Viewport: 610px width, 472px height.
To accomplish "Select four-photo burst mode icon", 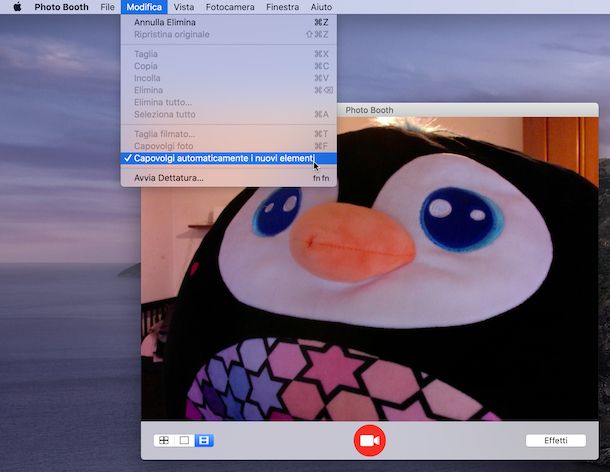I will (164, 440).
